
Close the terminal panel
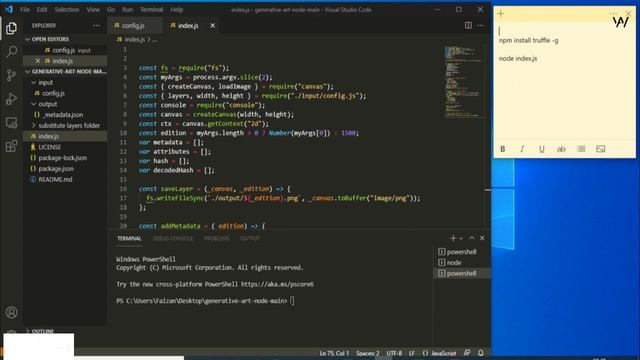click(482, 238)
